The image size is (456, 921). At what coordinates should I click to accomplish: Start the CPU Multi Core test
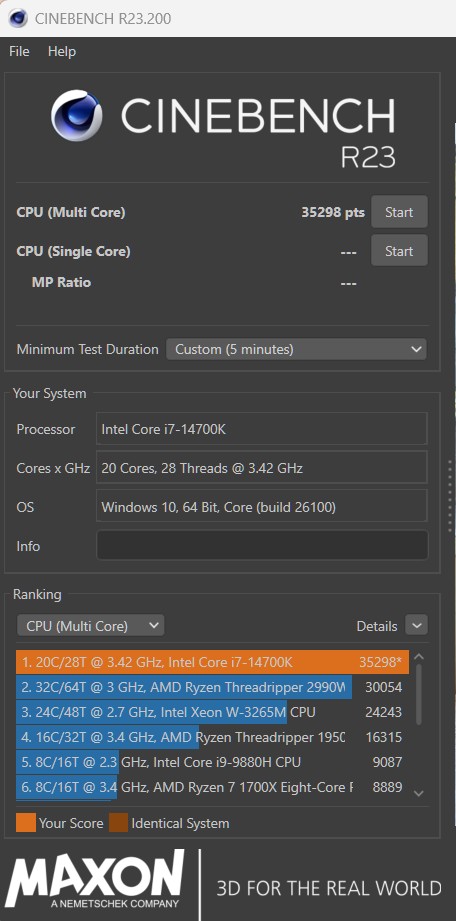tap(399, 212)
